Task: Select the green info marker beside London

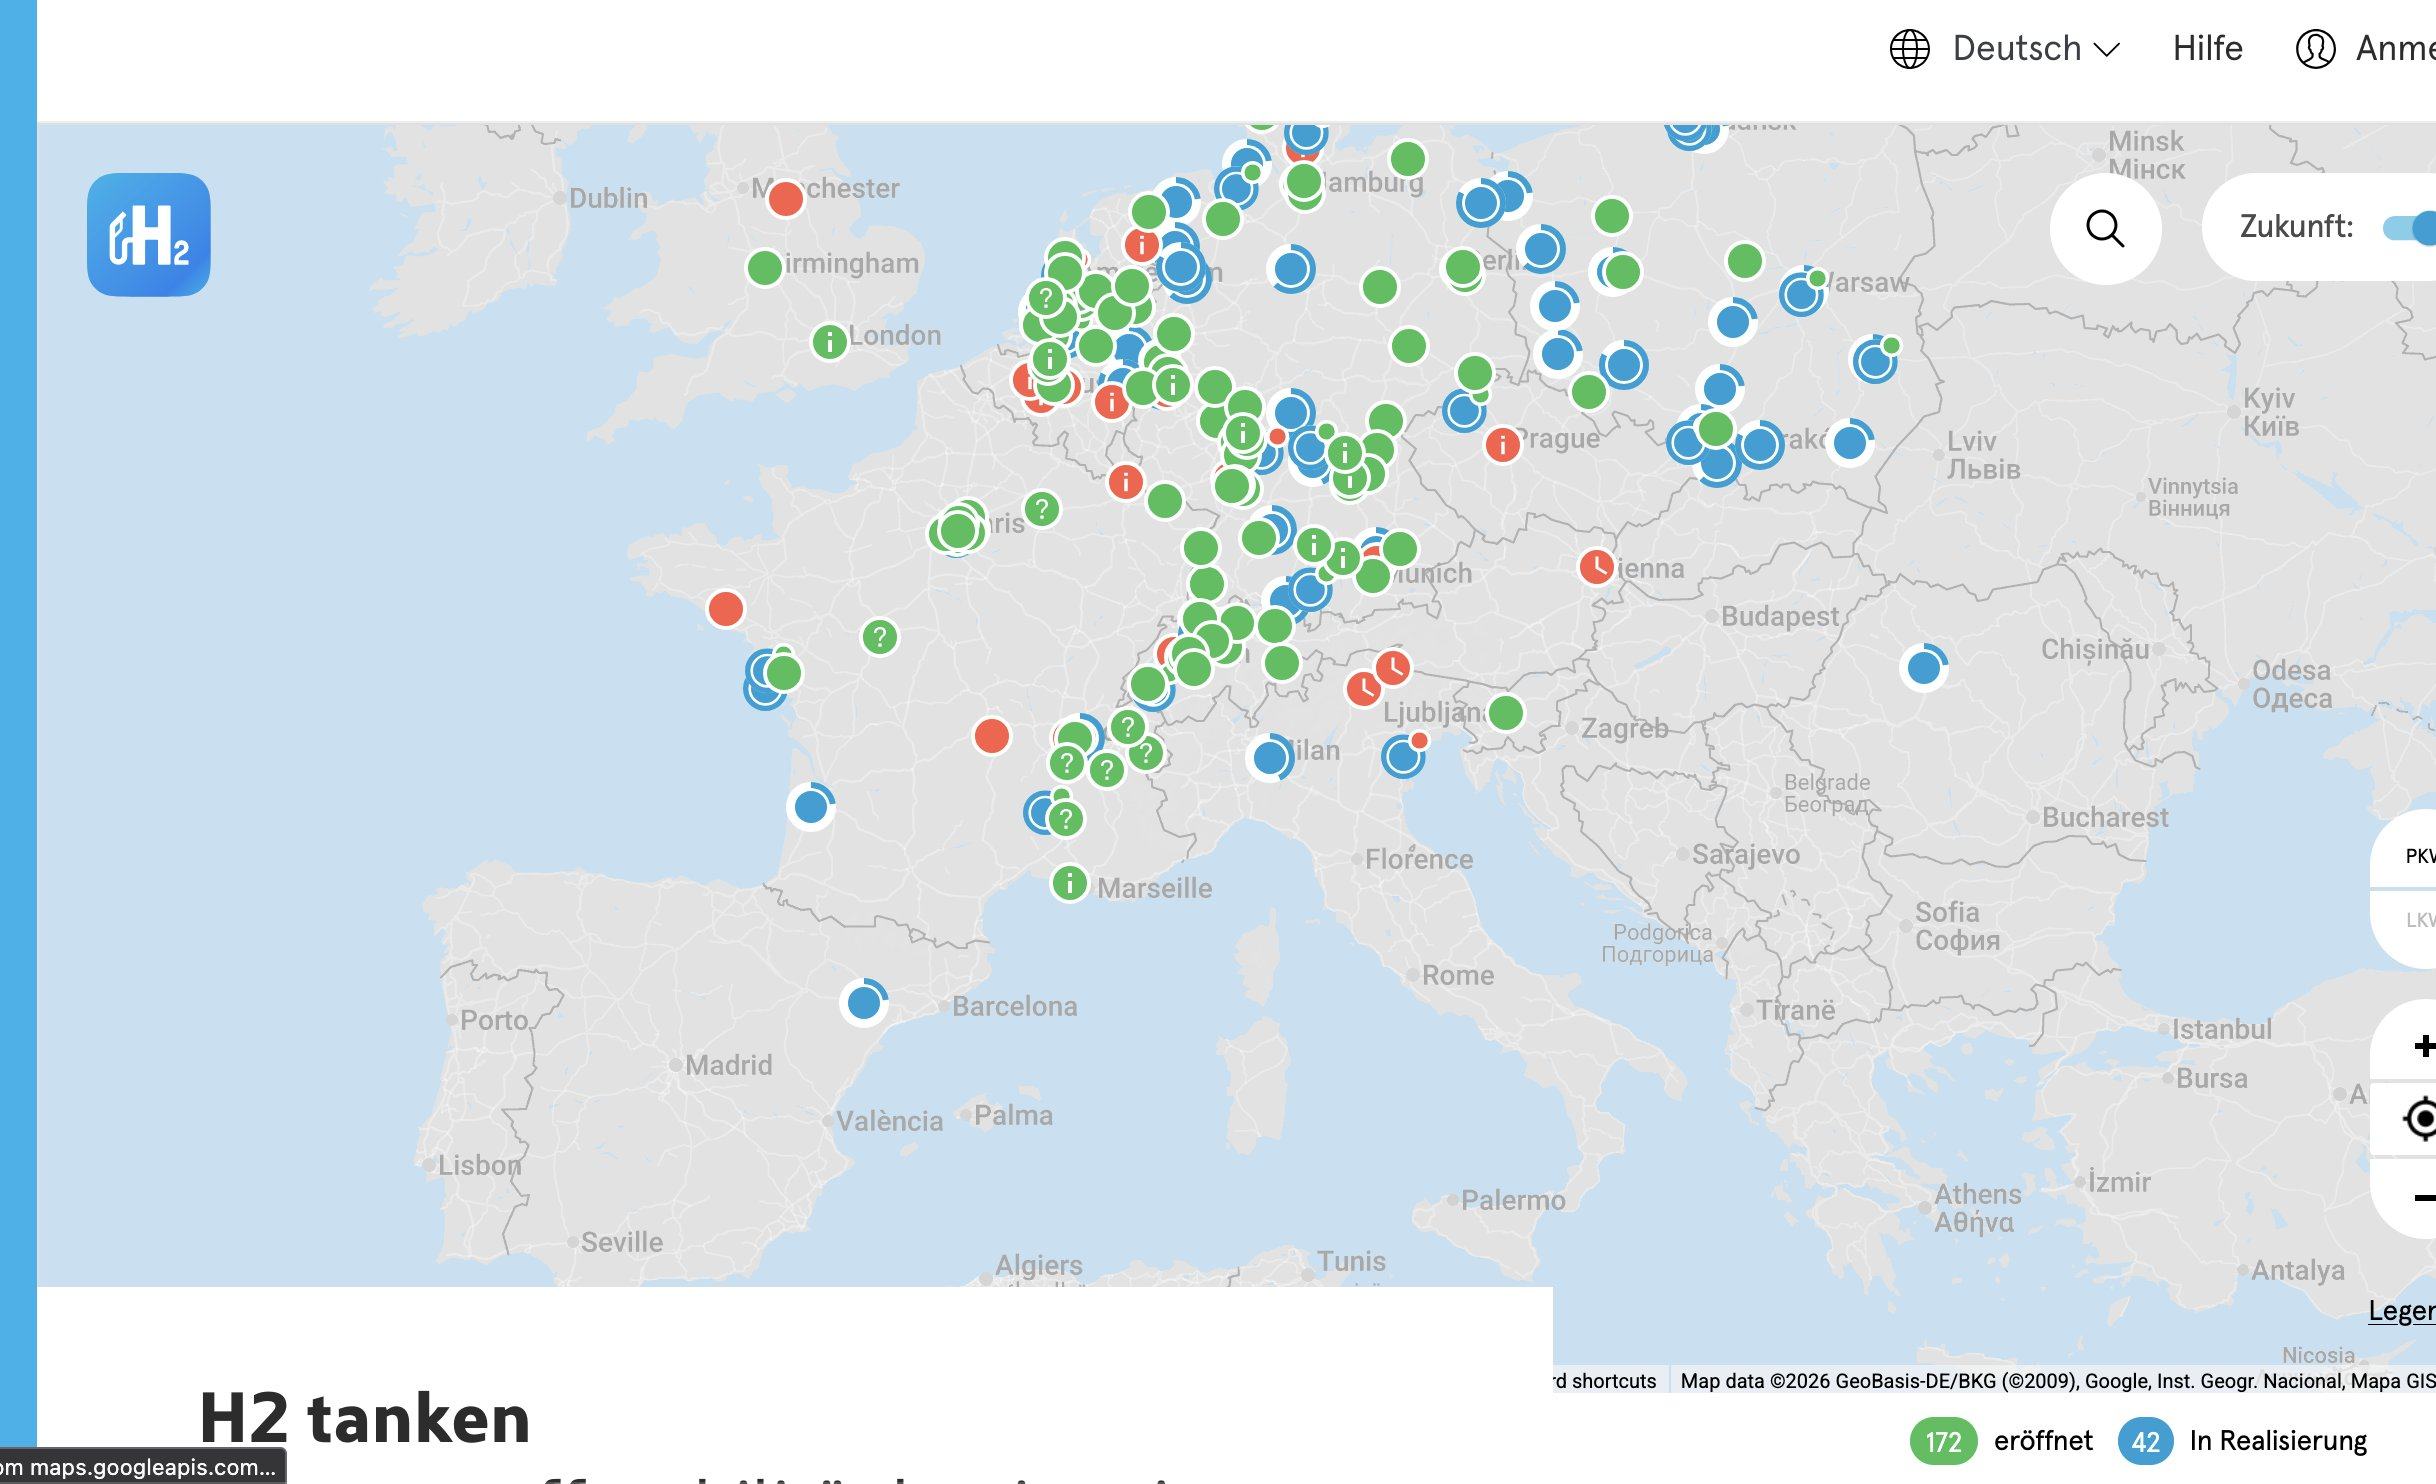Action: click(x=829, y=342)
